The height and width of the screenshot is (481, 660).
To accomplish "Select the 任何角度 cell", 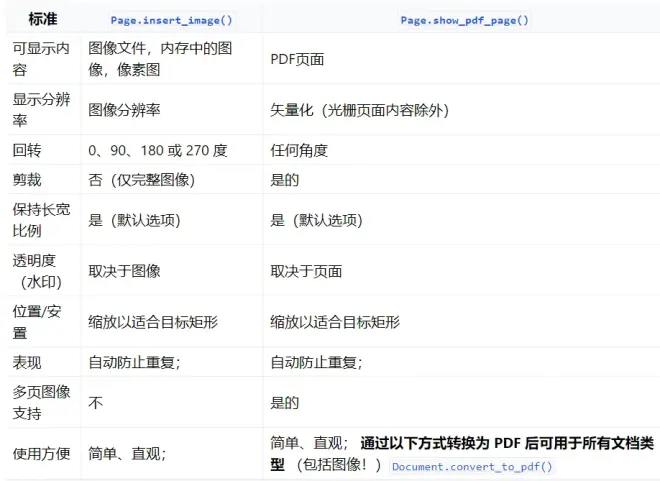I will (x=299, y=150).
